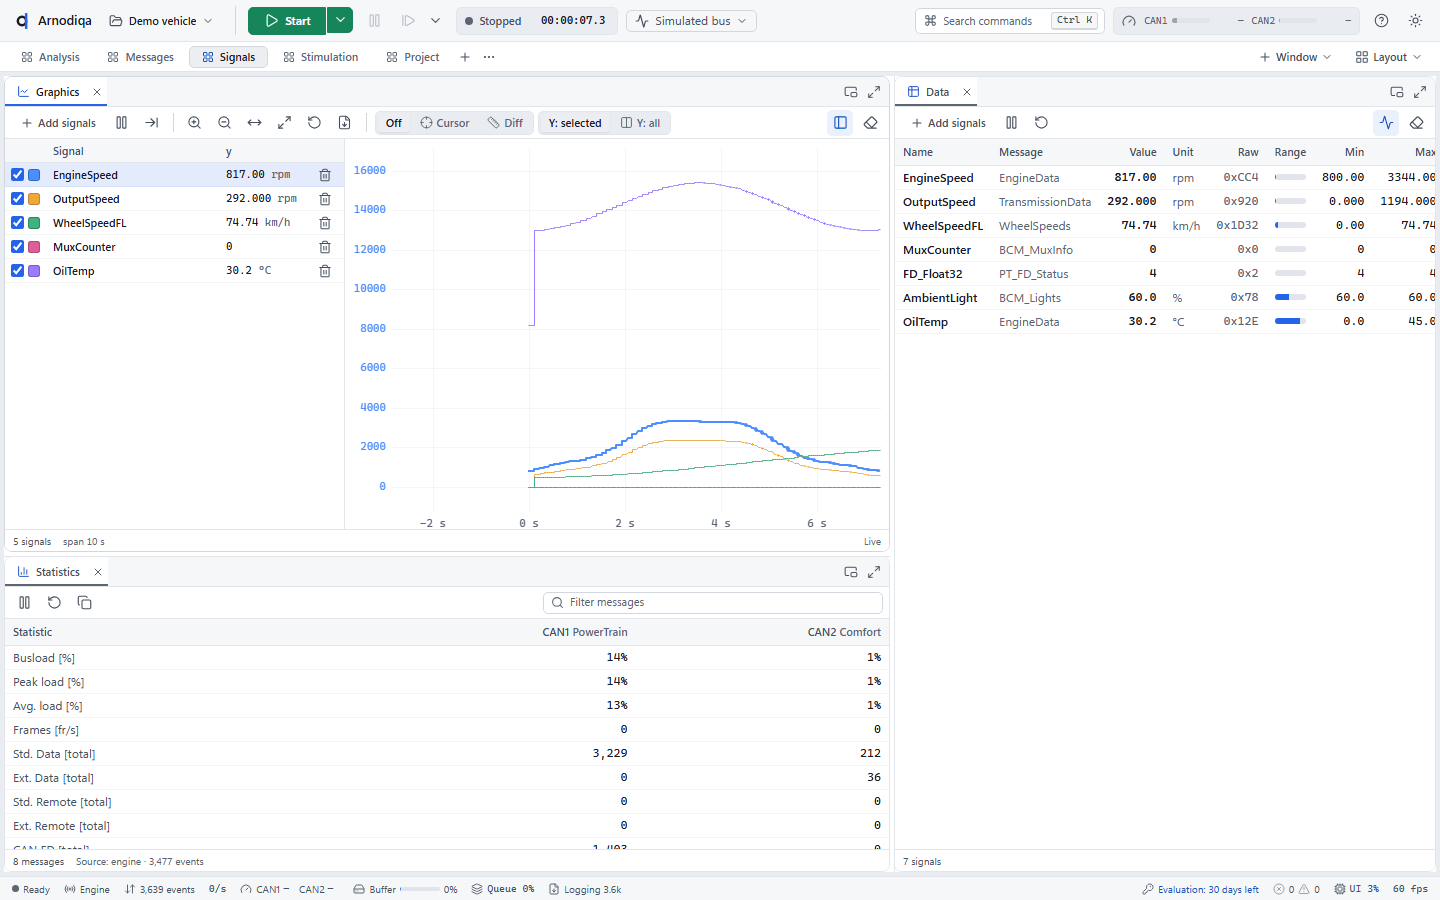This screenshot has height=900, width=1440.
Task: Pause the Statistics panel
Action: coord(25,603)
